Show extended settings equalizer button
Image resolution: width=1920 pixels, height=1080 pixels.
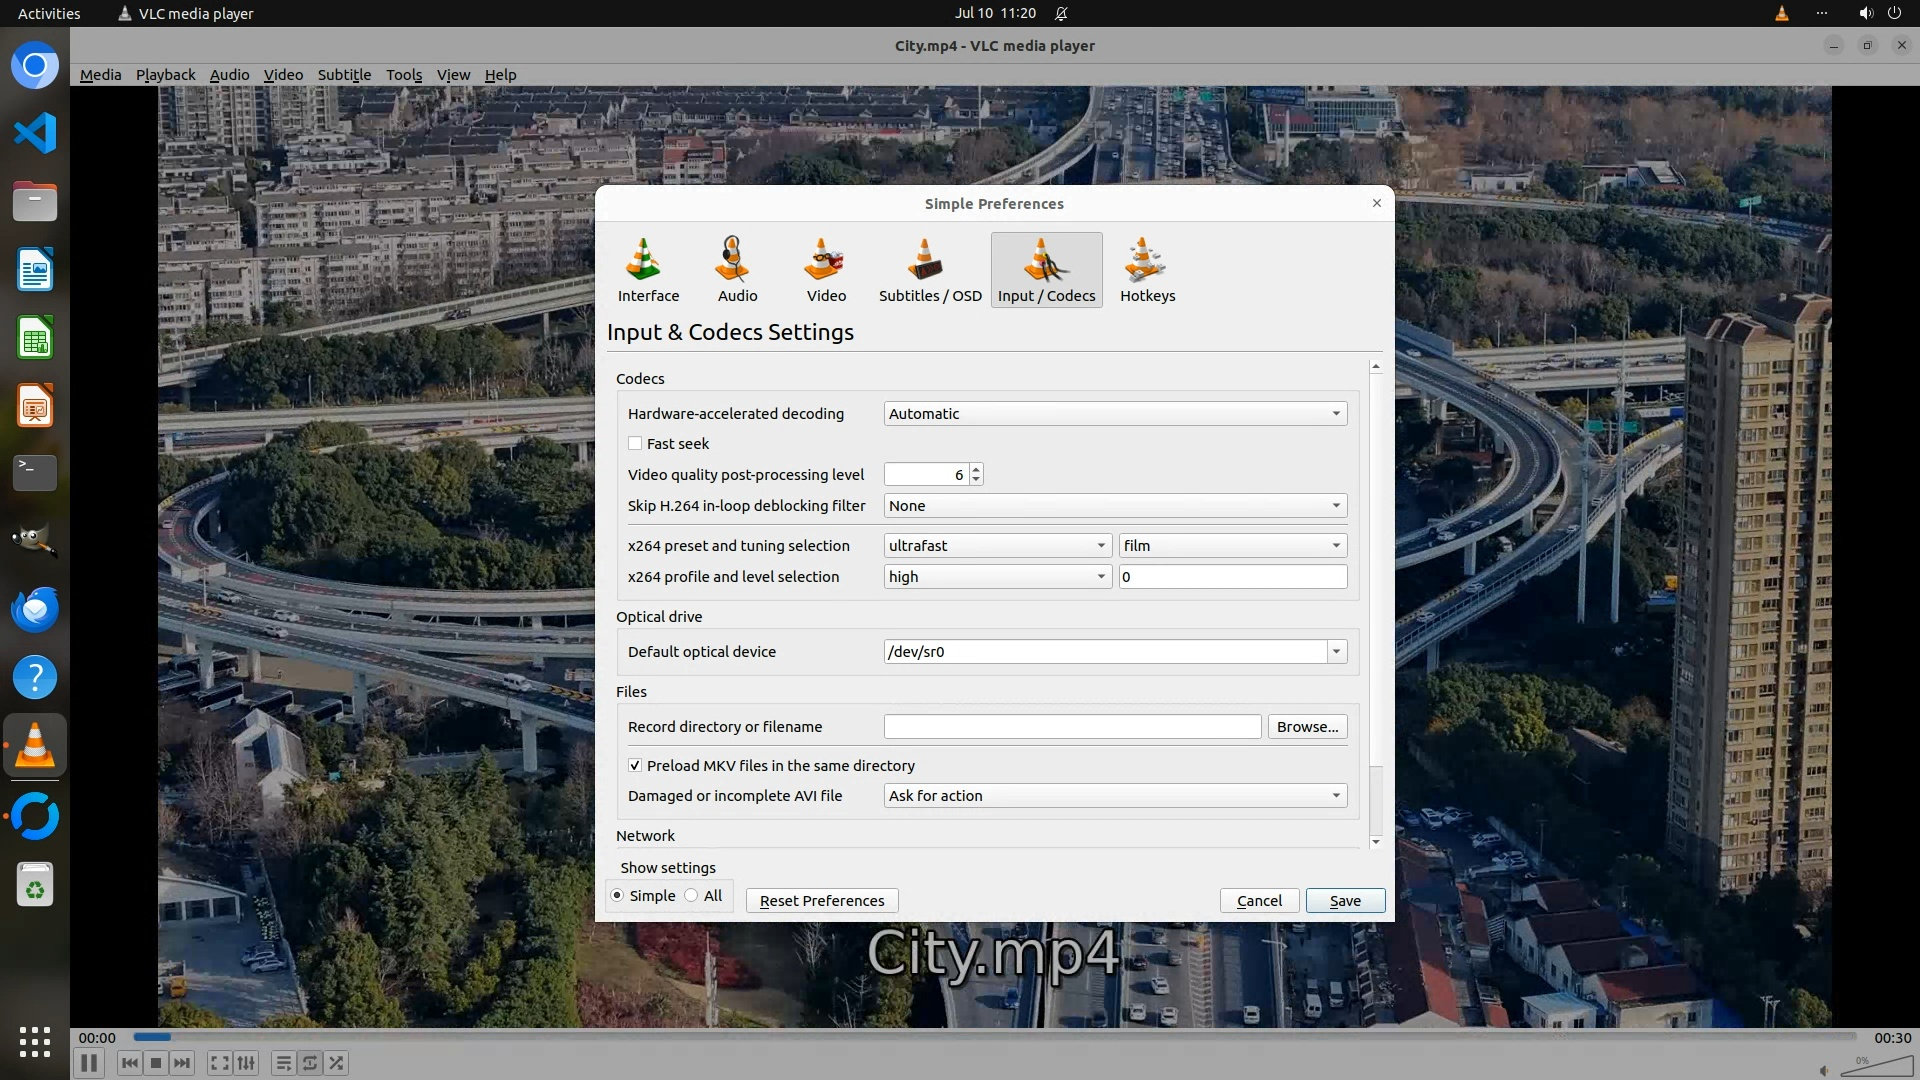pos(246,1063)
